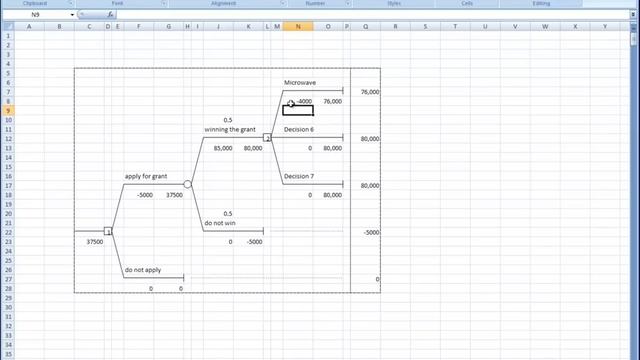640x360 pixels.
Task: Select the Decision 7 label cell
Action: [299, 176]
